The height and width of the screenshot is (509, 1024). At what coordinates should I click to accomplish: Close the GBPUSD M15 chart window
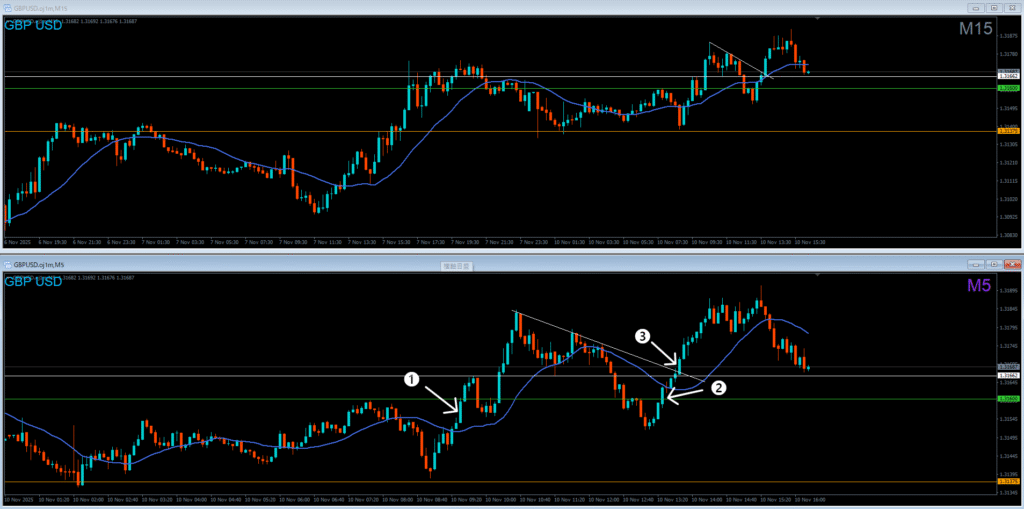[1012, 8]
